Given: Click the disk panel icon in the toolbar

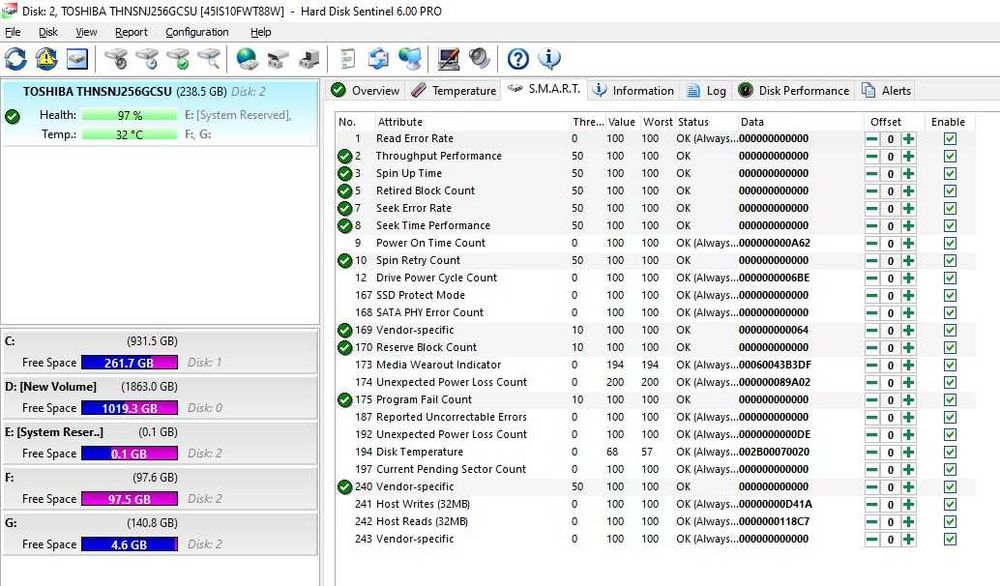Looking at the screenshot, I should (x=77, y=59).
